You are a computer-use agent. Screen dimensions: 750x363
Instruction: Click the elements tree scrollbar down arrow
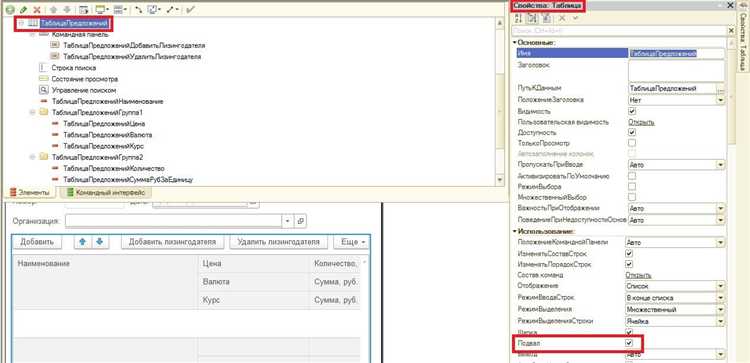pyautogui.click(x=500, y=180)
